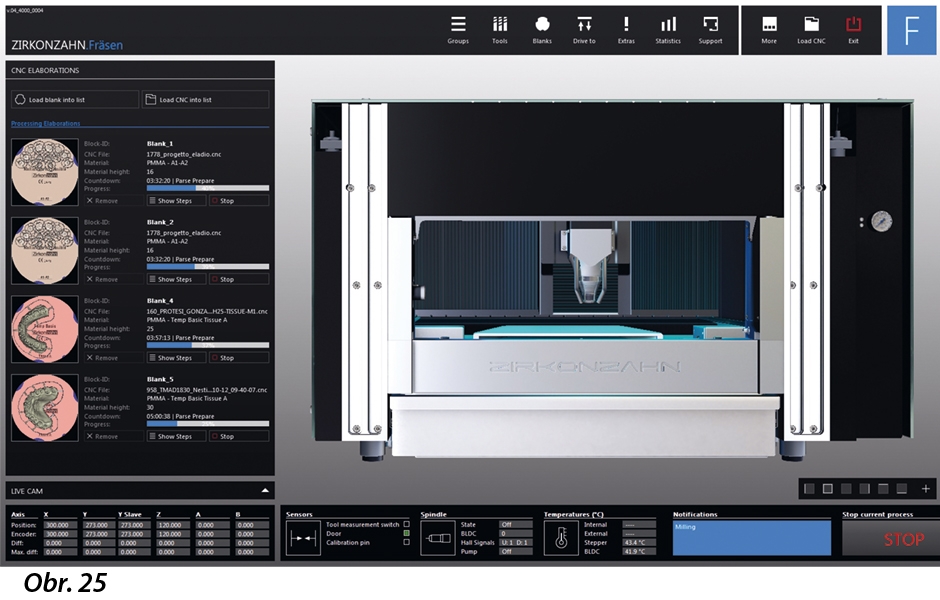Show Steps for Blank_2
The image size is (940, 600).
pyautogui.click(x=176, y=279)
